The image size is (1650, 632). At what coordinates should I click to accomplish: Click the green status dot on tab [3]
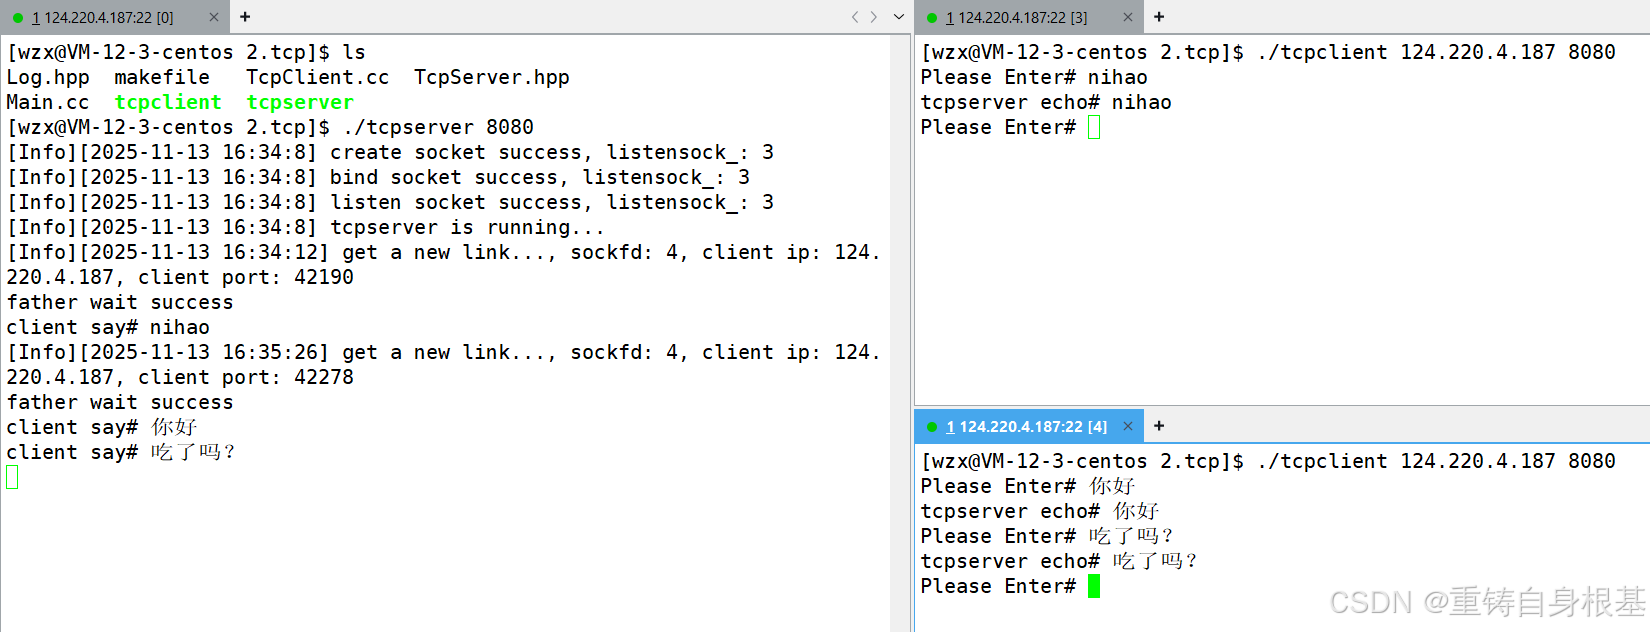tap(932, 18)
